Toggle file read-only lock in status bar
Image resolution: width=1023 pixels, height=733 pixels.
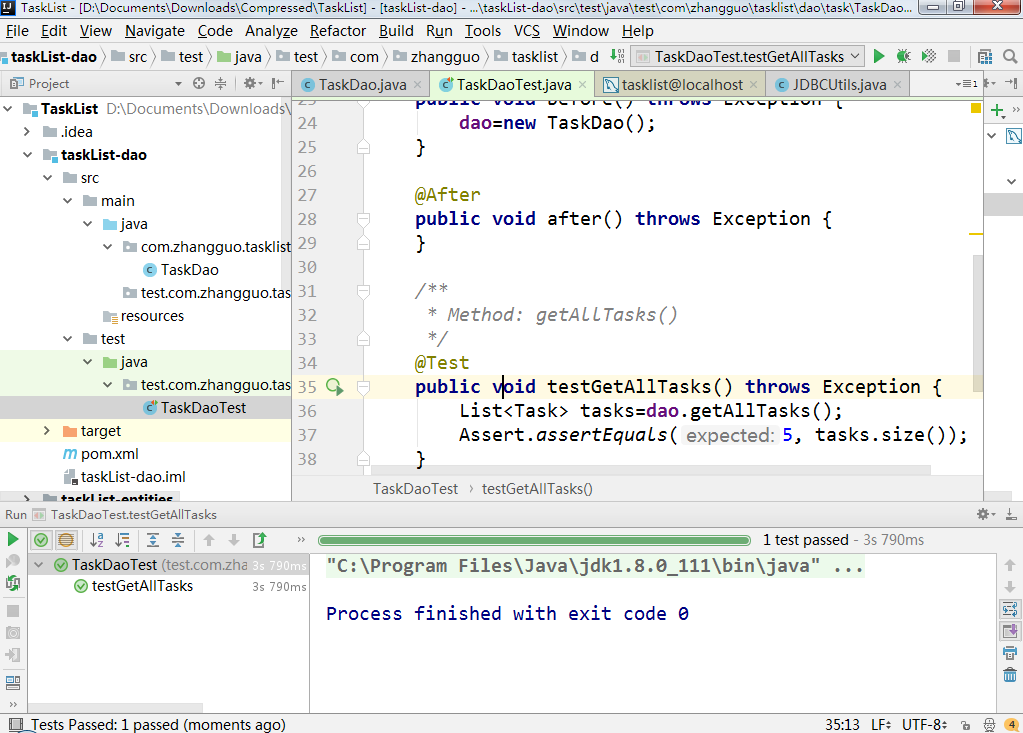[x=966, y=725]
